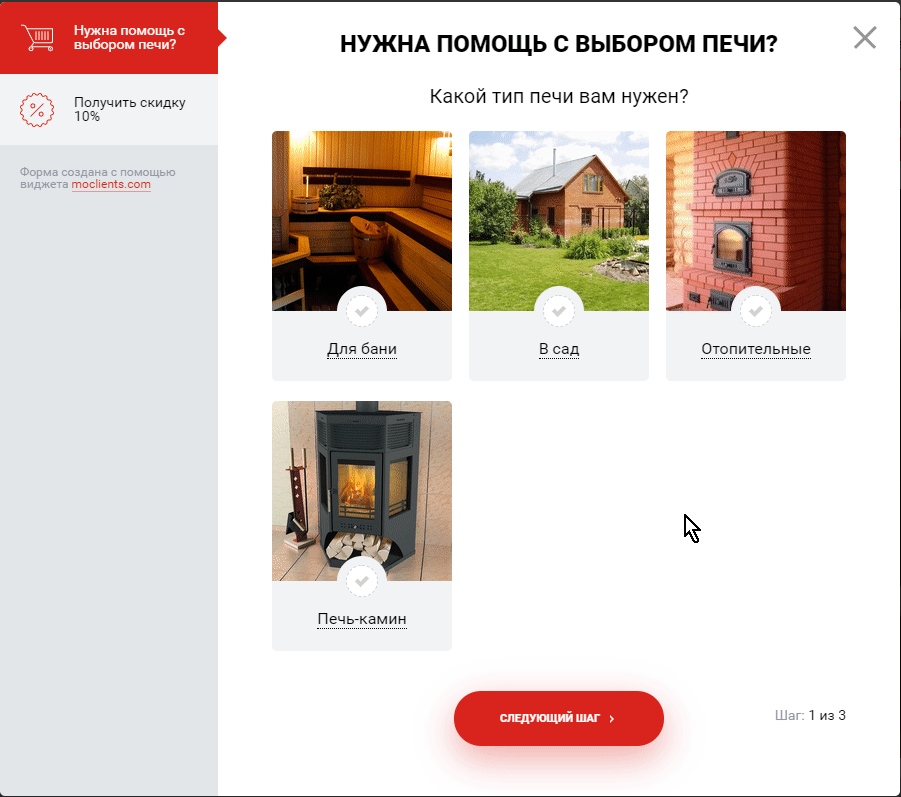Click the 'Печь-камин' label
The height and width of the screenshot is (797, 901).
[362, 620]
